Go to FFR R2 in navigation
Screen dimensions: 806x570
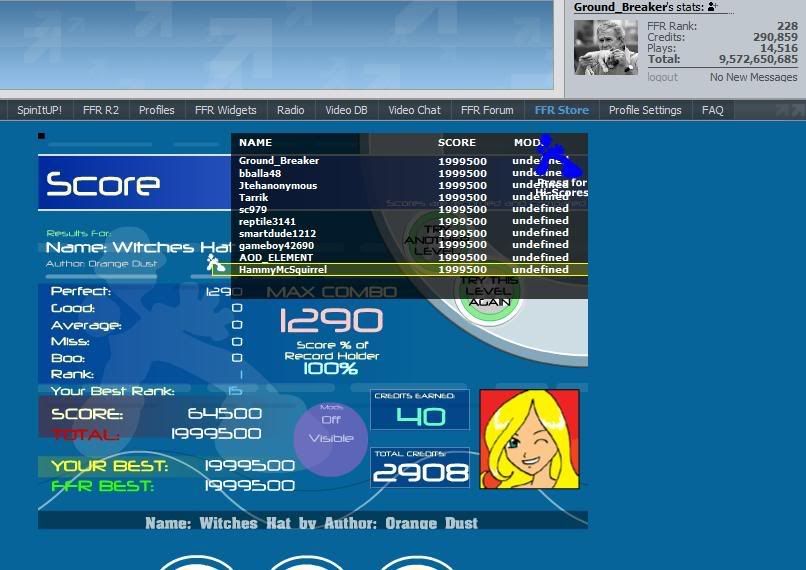pyautogui.click(x=100, y=110)
